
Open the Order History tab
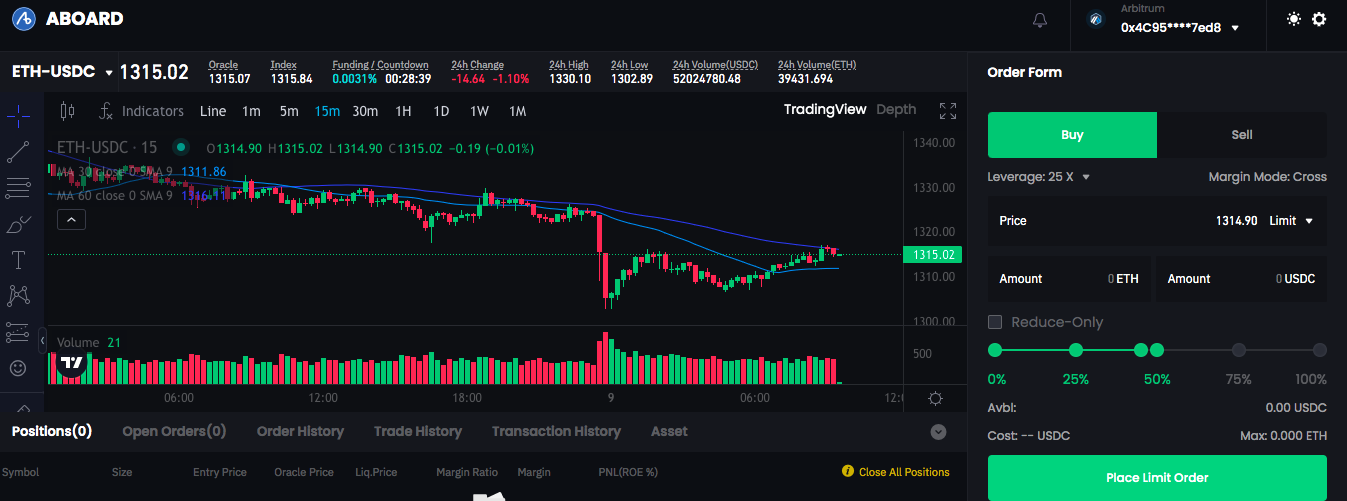pos(300,432)
